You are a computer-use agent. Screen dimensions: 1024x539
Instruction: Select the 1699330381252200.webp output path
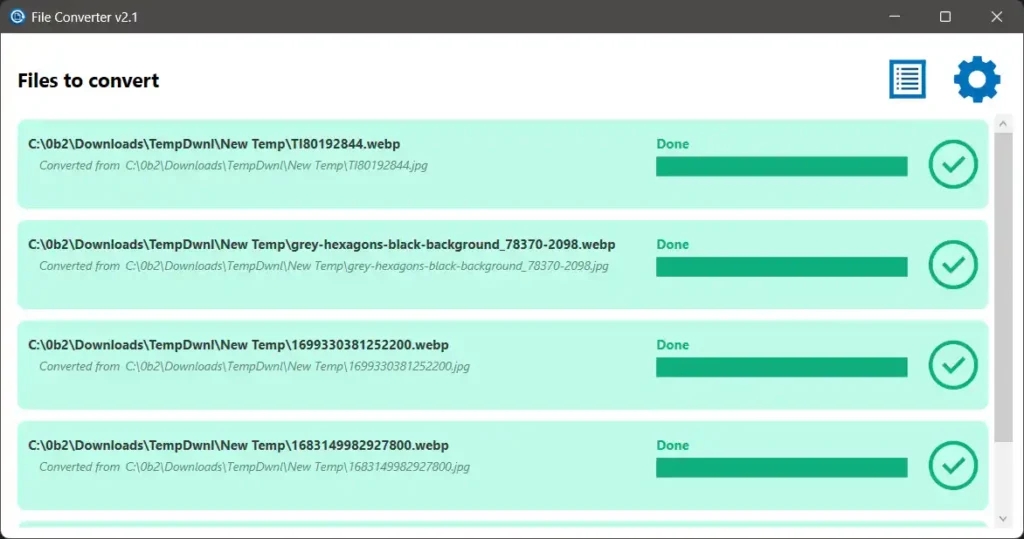238,345
